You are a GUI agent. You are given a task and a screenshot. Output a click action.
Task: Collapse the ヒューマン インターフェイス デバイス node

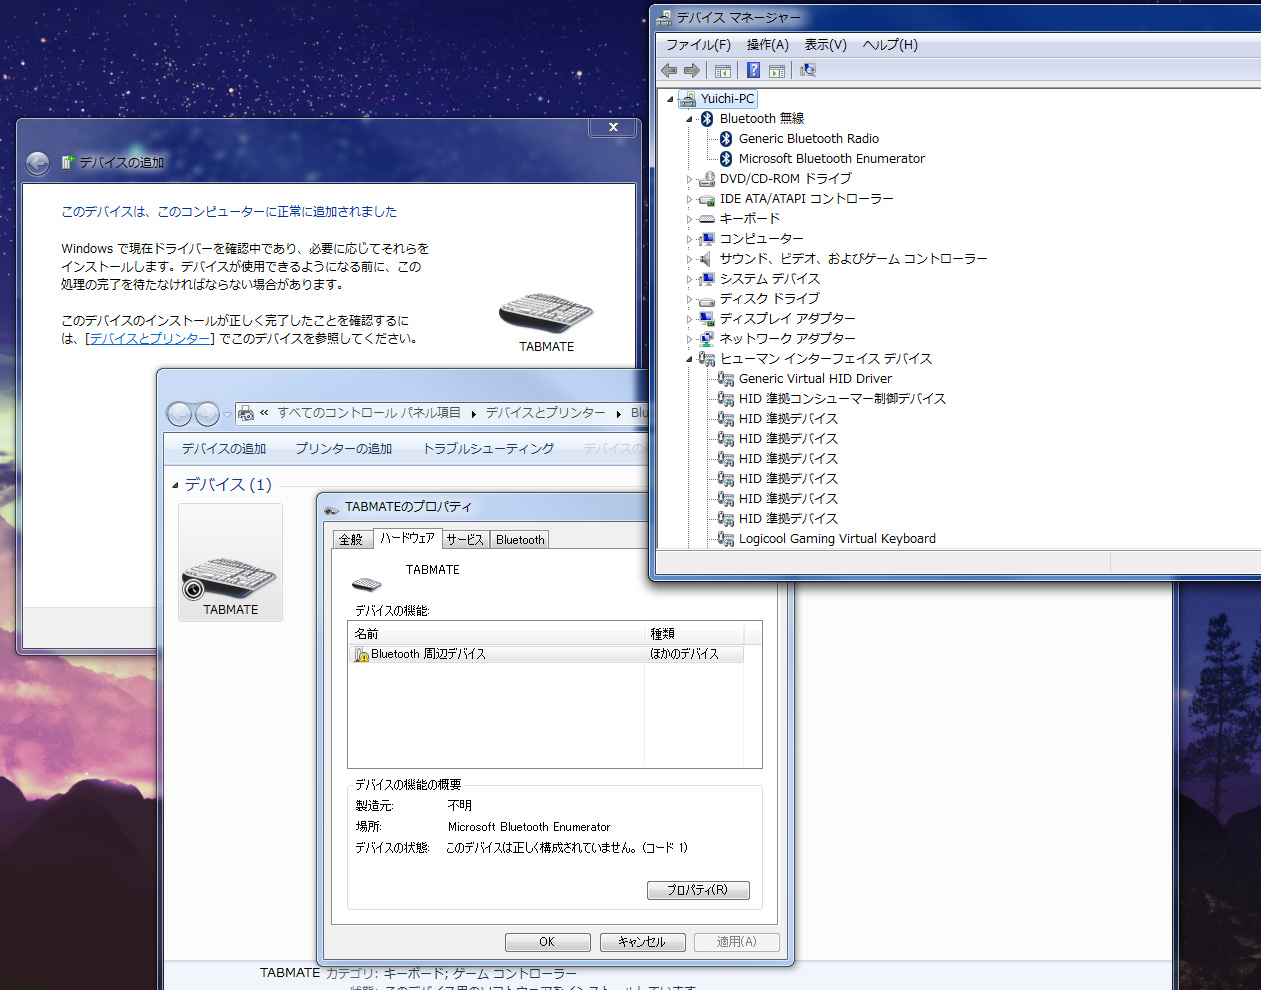[x=689, y=359]
